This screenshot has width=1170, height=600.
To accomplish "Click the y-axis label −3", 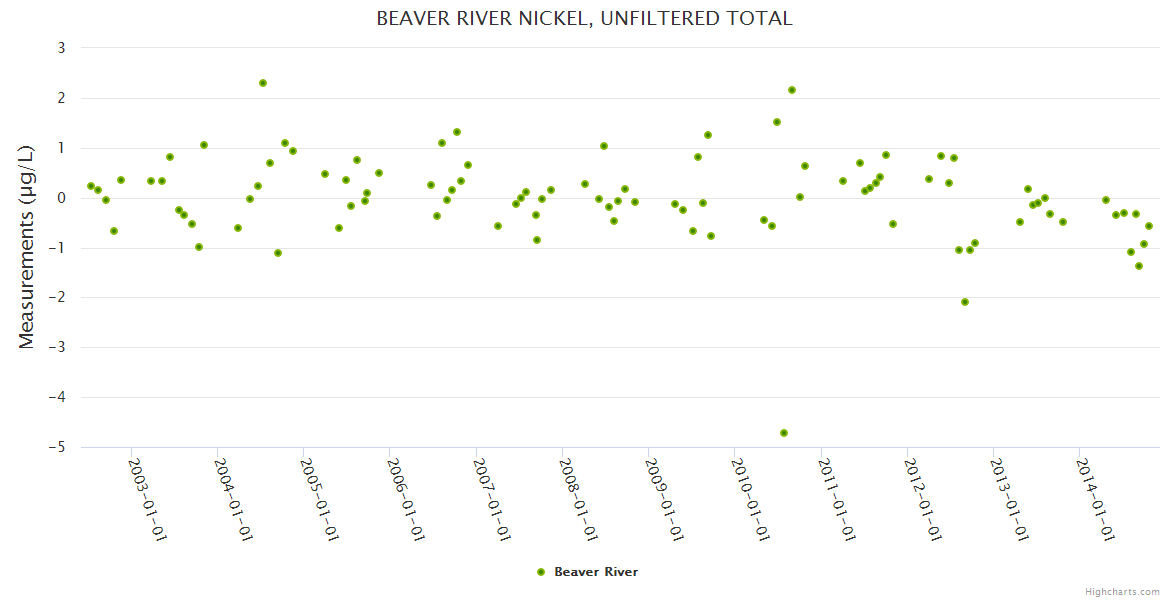I will click(58, 347).
